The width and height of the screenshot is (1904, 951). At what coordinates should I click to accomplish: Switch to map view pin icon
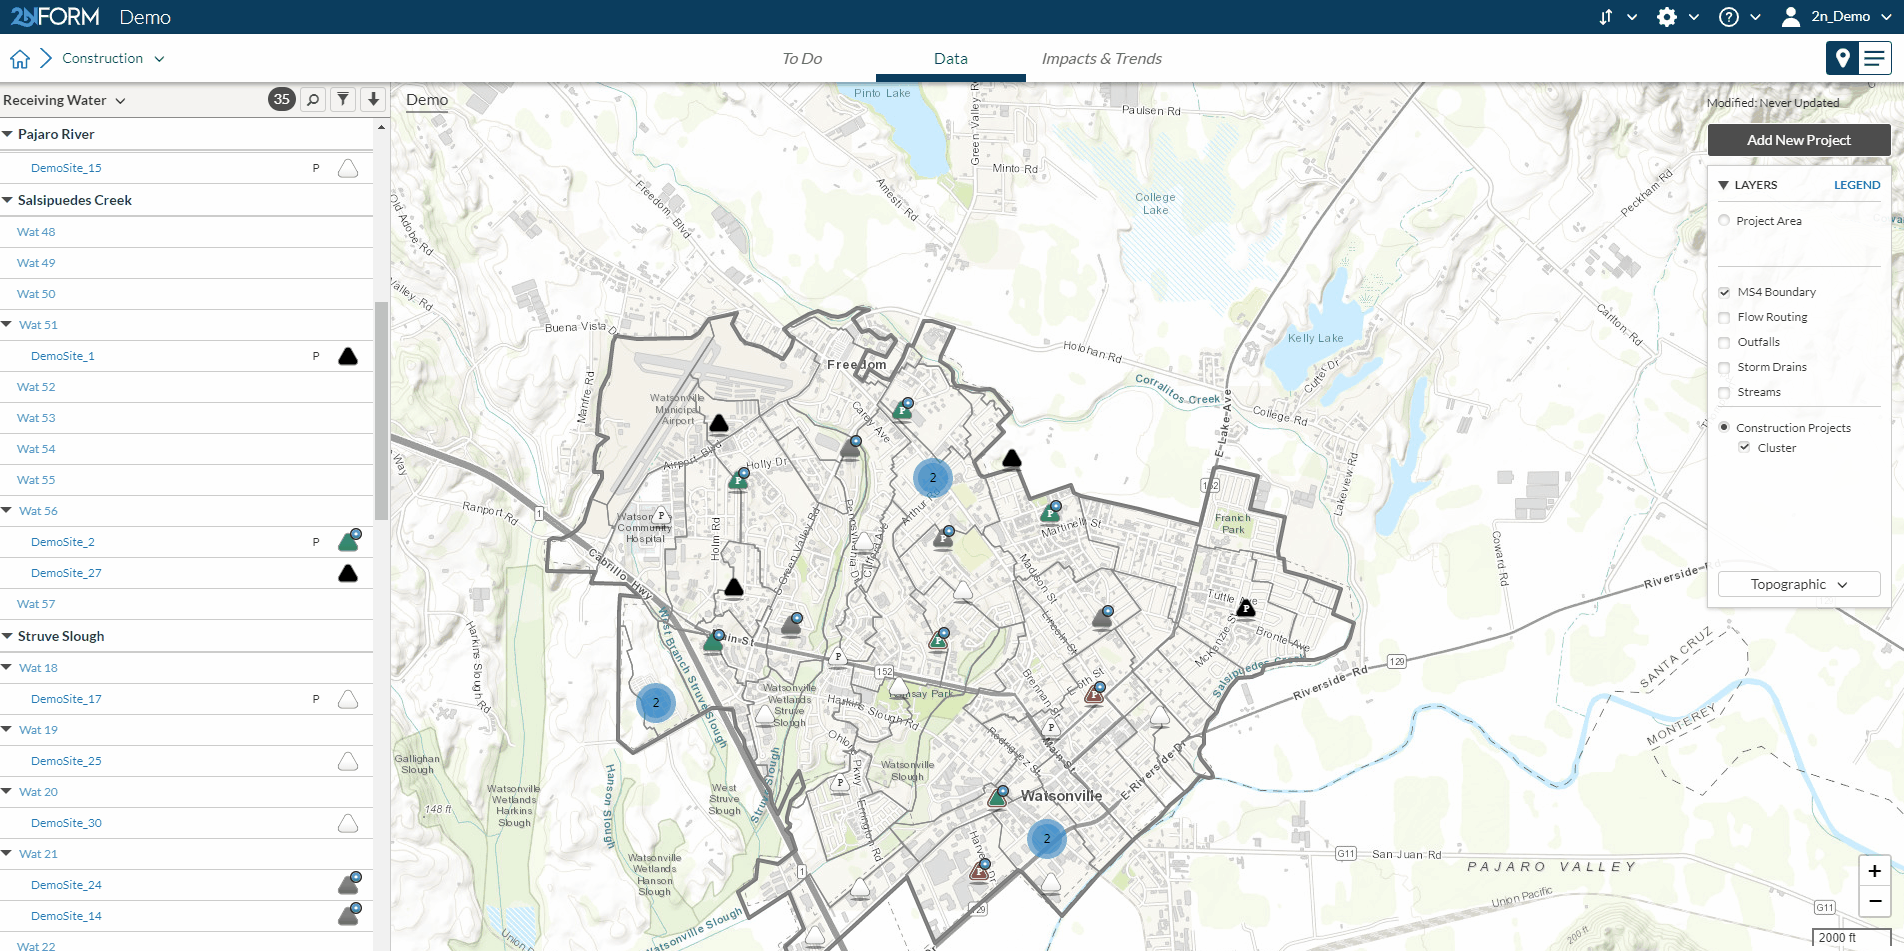point(1842,59)
